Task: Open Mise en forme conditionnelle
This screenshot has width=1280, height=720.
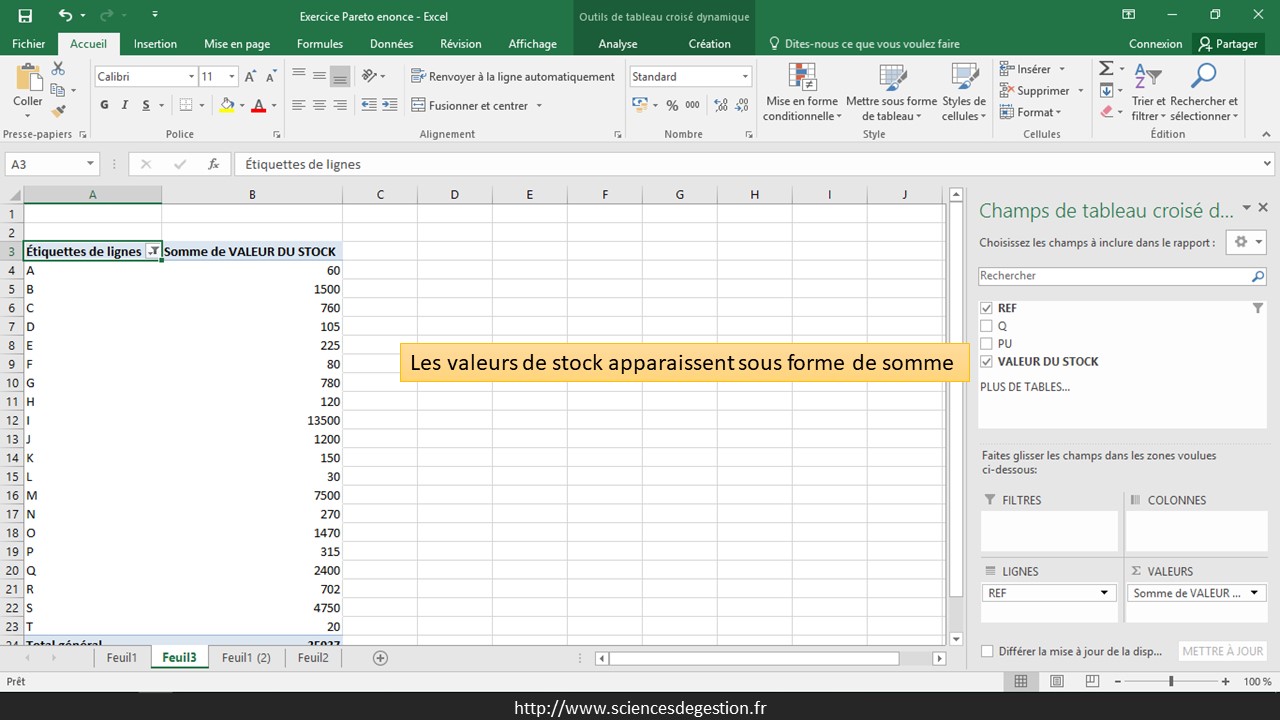Action: 800,93
